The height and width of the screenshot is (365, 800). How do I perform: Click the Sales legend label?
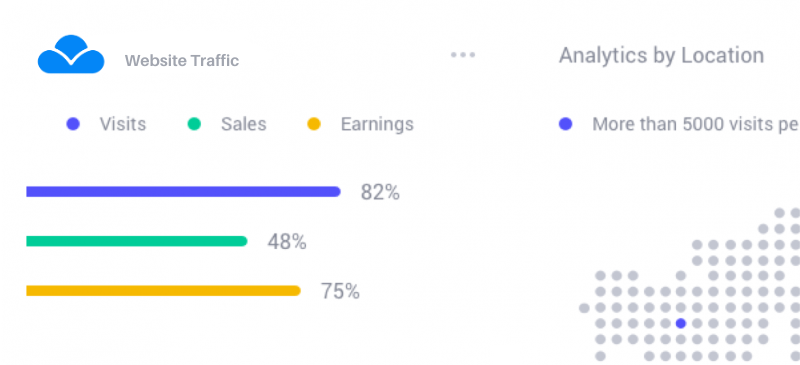(243, 124)
